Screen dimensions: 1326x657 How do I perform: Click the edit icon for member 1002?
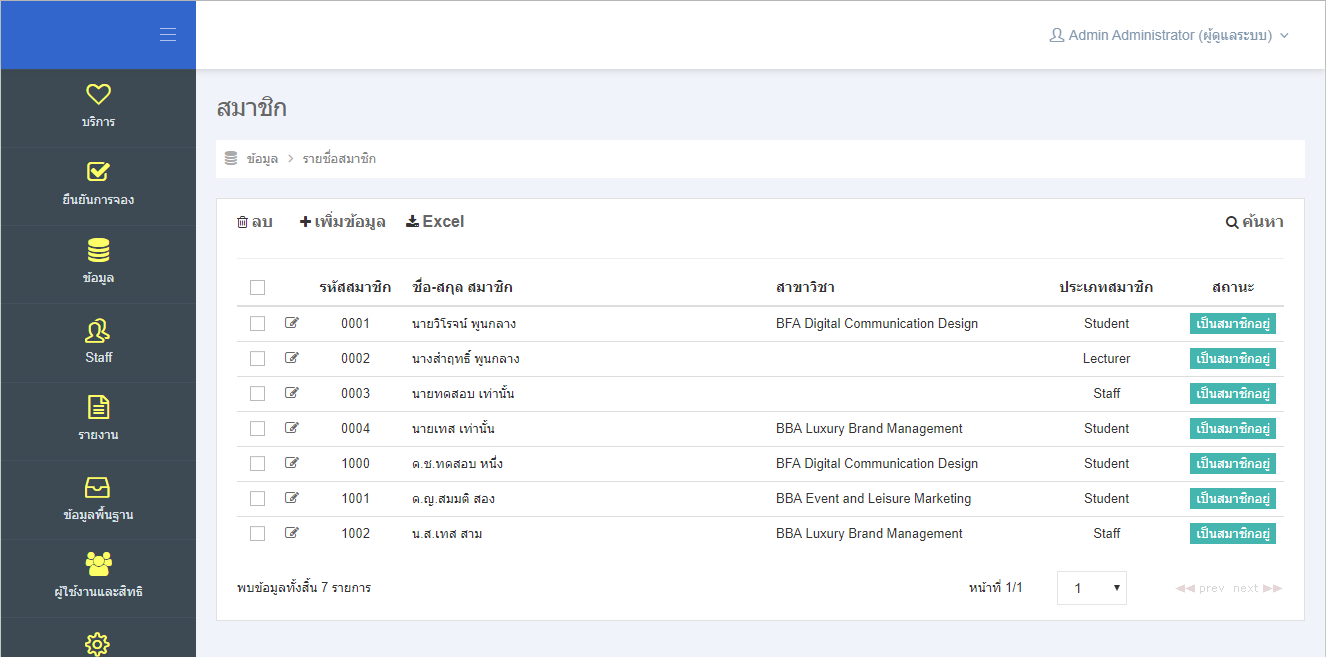point(292,533)
